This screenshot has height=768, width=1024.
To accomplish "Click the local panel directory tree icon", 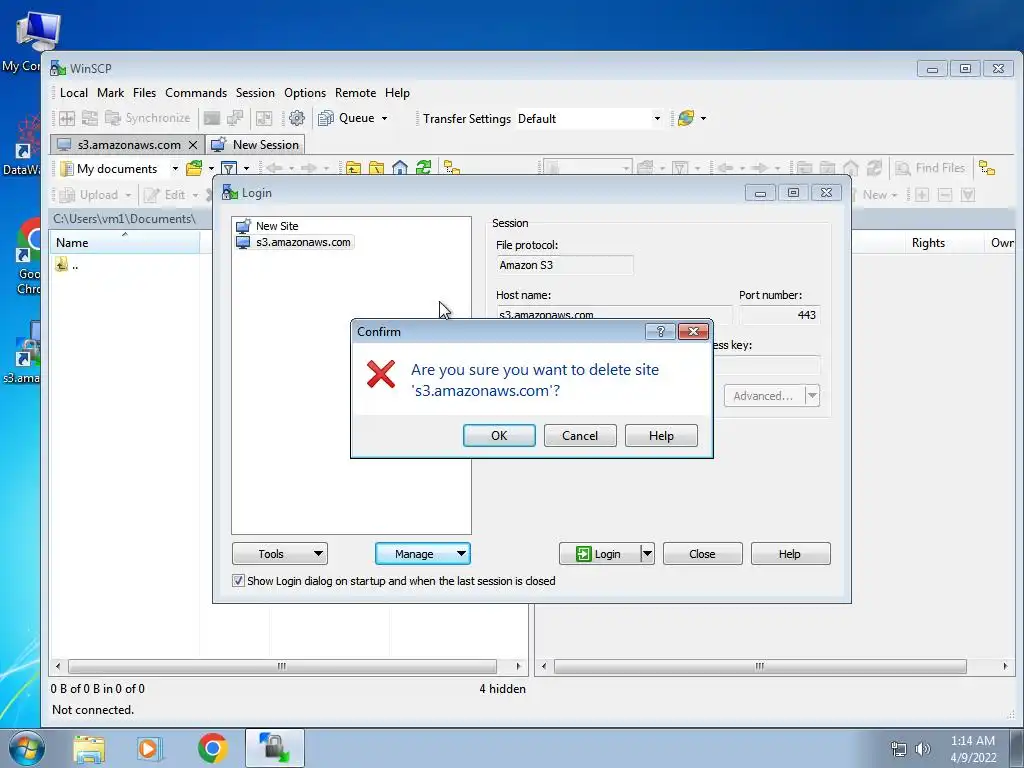I will tap(452, 168).
